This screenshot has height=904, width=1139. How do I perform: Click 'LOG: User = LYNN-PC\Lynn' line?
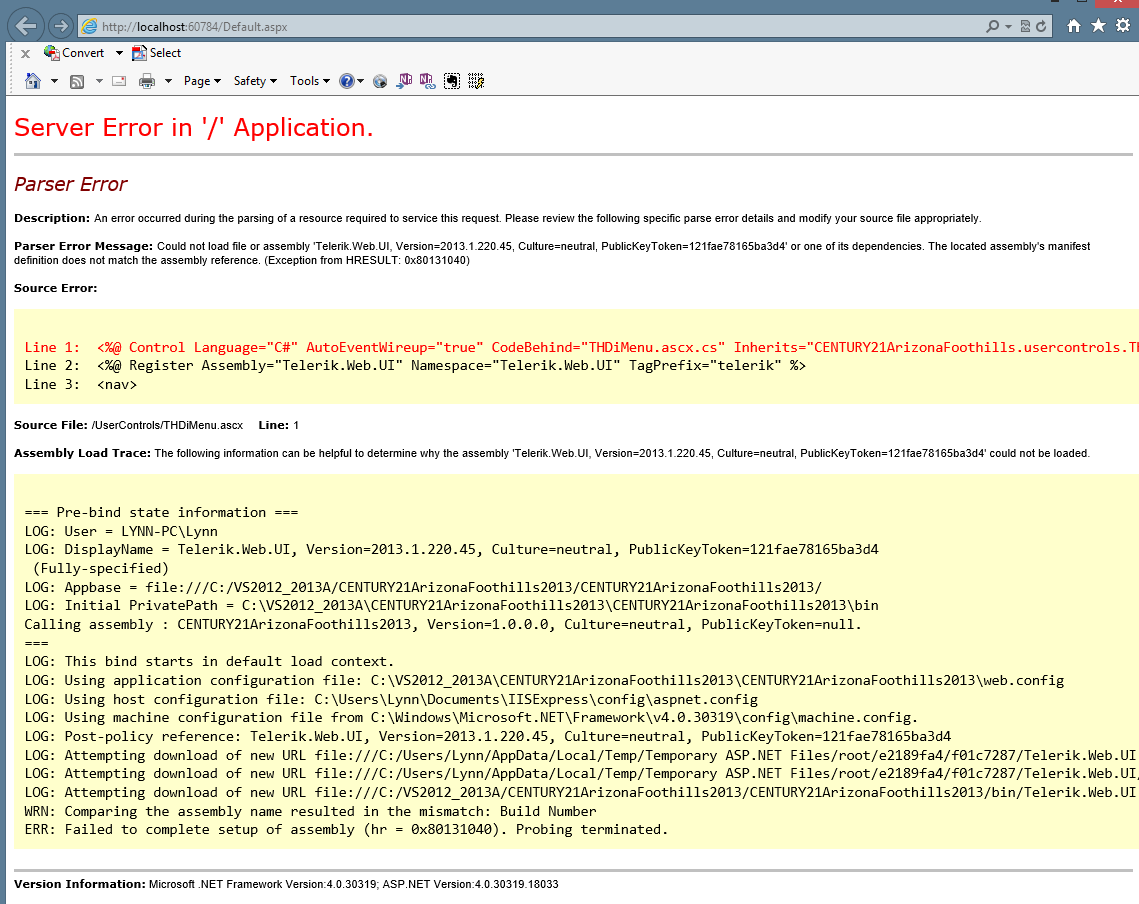(121, 531)
